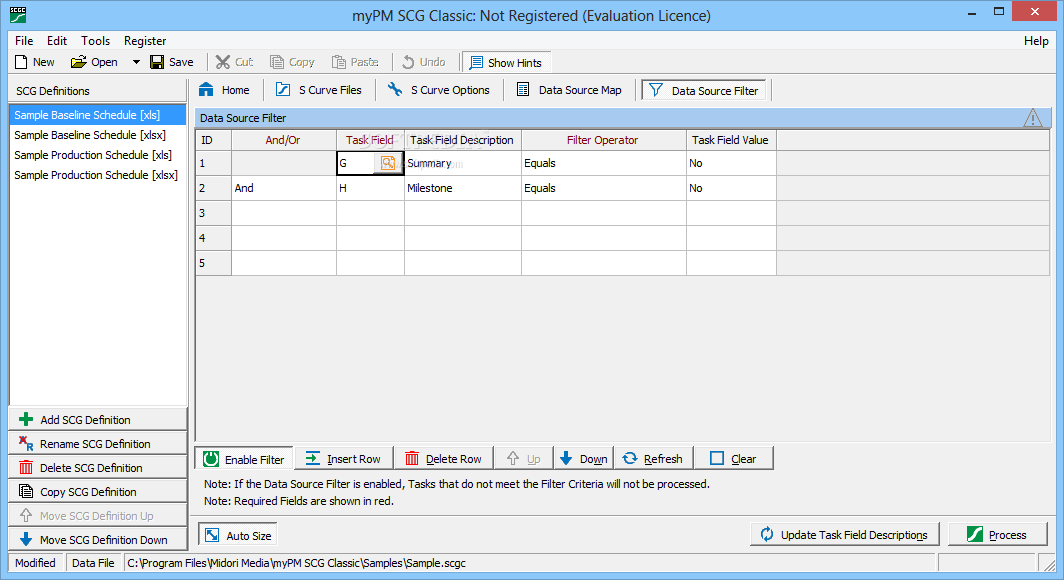Click Copy SCG Definition button
The image size is (1064, 580).
click(98, 492)
